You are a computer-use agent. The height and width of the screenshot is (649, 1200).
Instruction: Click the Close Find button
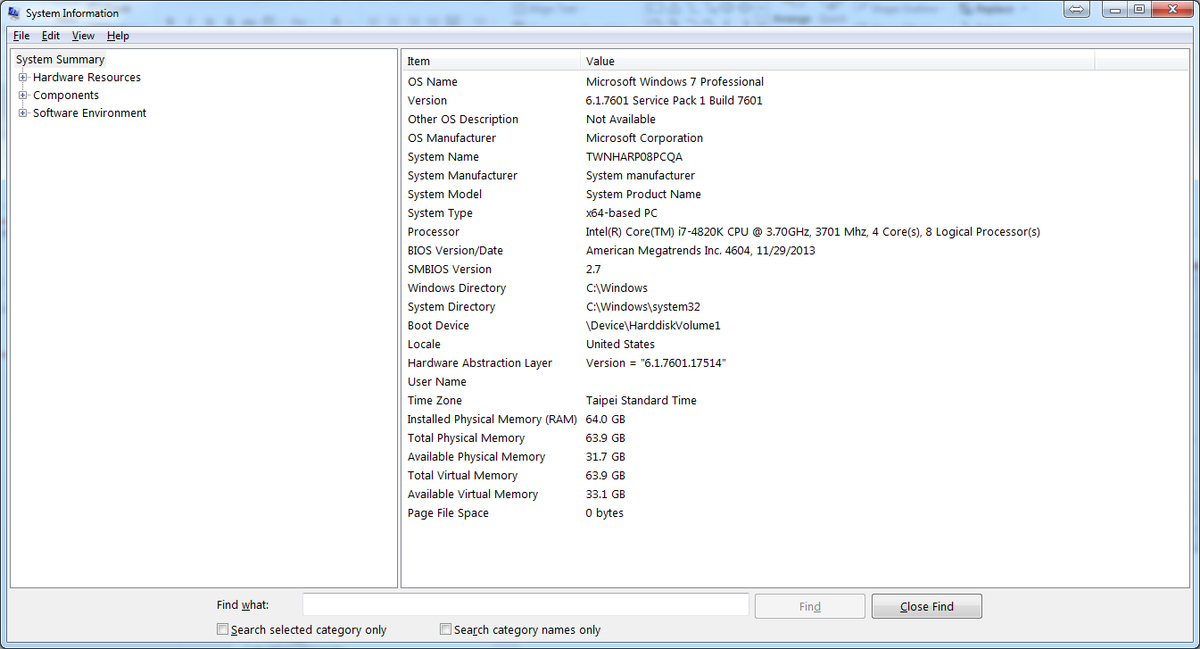click(x=927, y=606)
